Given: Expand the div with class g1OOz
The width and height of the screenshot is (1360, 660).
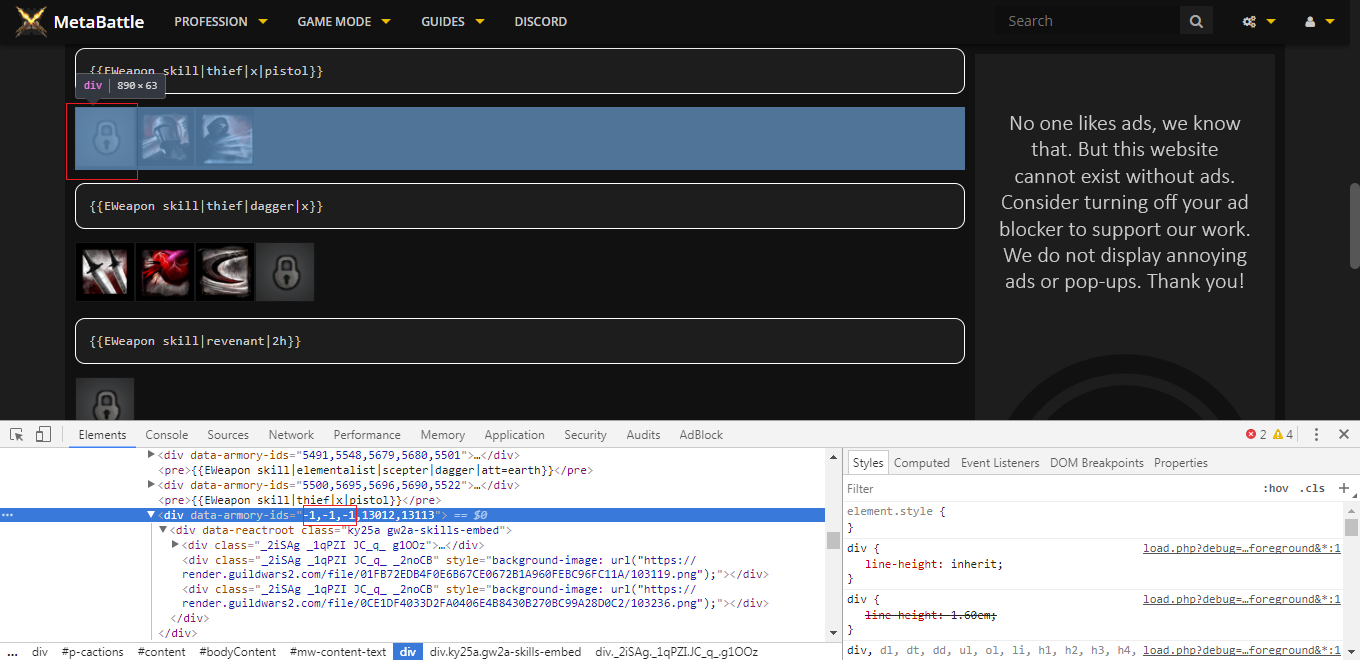Looking at the screenshot, I should [x=175, y=545].
